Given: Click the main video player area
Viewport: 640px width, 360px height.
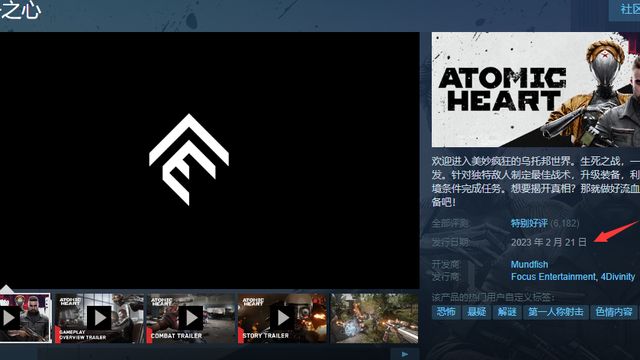Looking at the screenshot, I should click(x=210, y=160).
